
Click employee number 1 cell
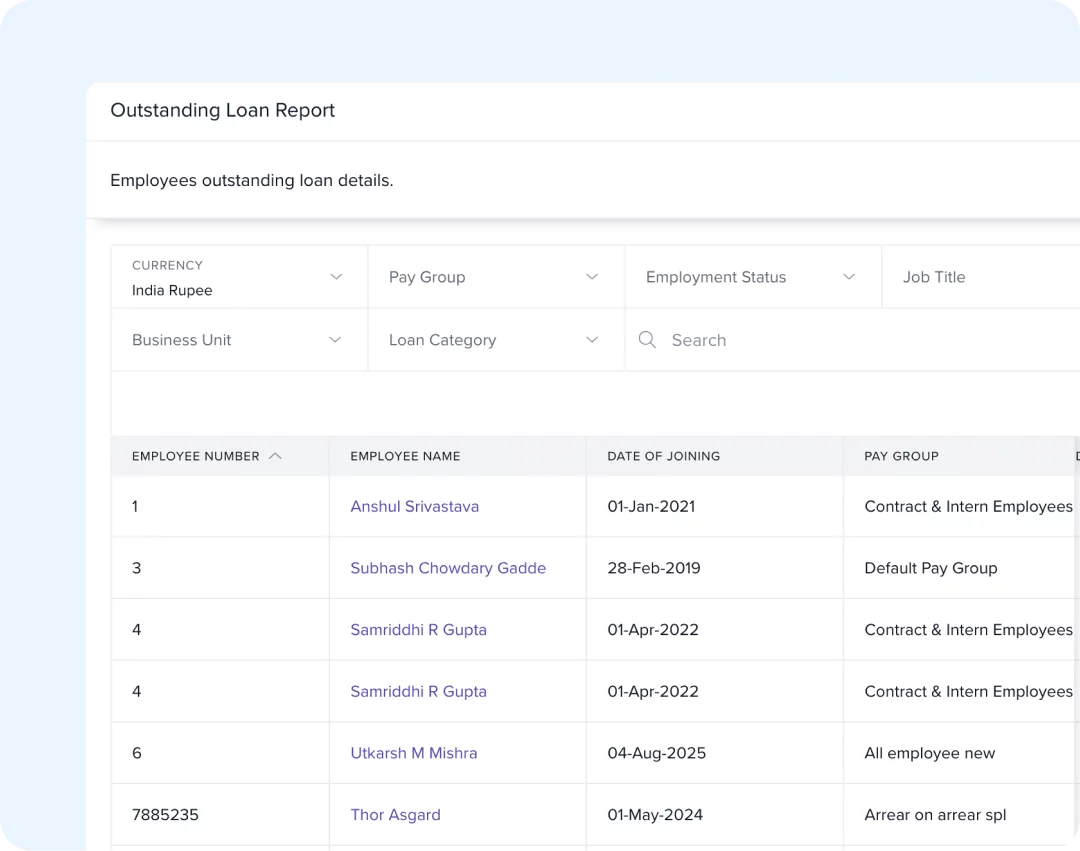pos(220,506)
